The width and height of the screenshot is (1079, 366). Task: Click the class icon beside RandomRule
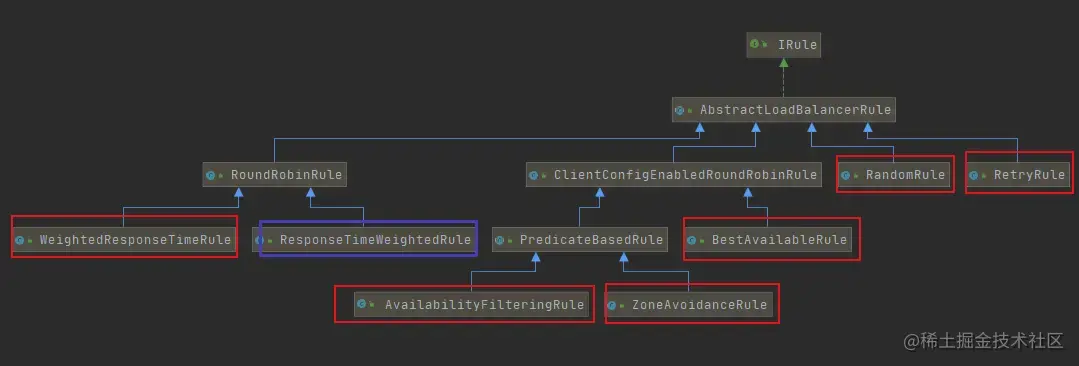tap(846, 175)
